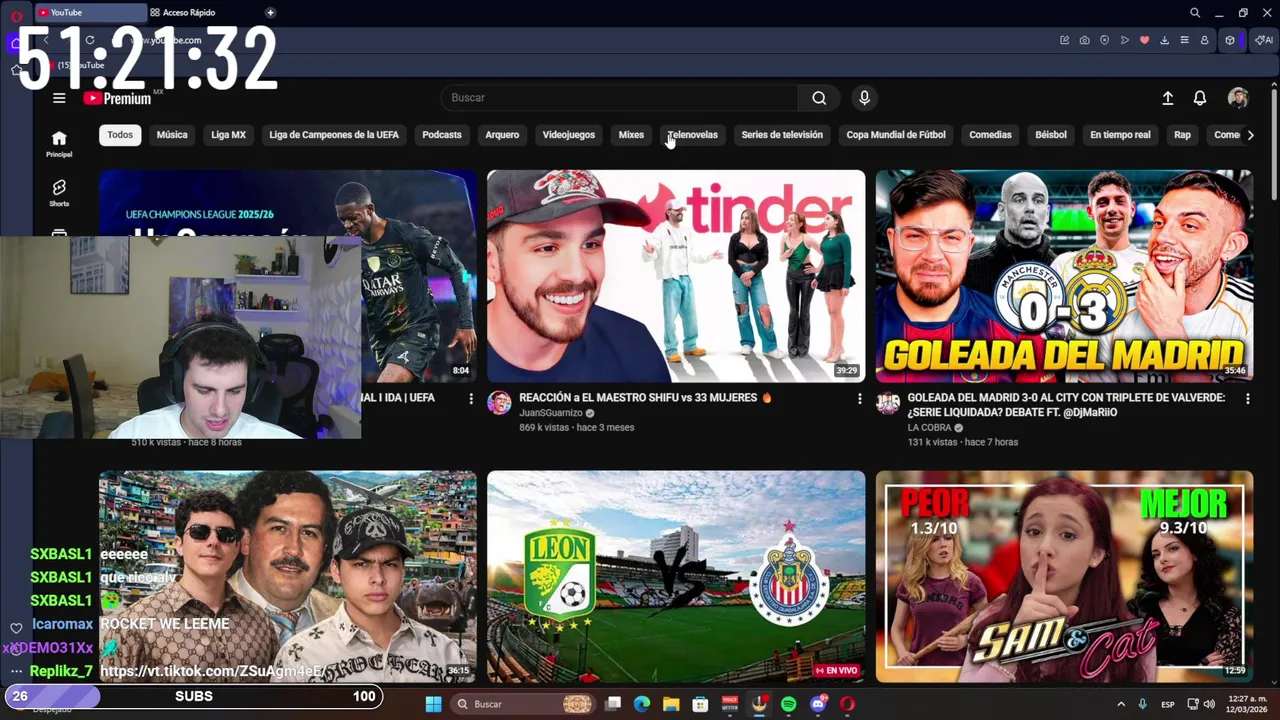Open LA COBRA channel name link
Viewport: 1280px width, 720px height.
pos(929,428)
